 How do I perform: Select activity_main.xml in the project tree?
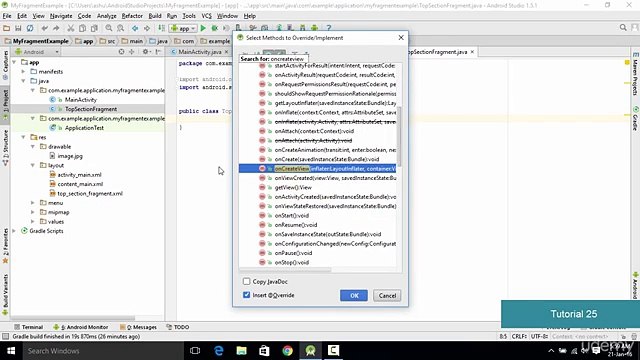(76, 175)
